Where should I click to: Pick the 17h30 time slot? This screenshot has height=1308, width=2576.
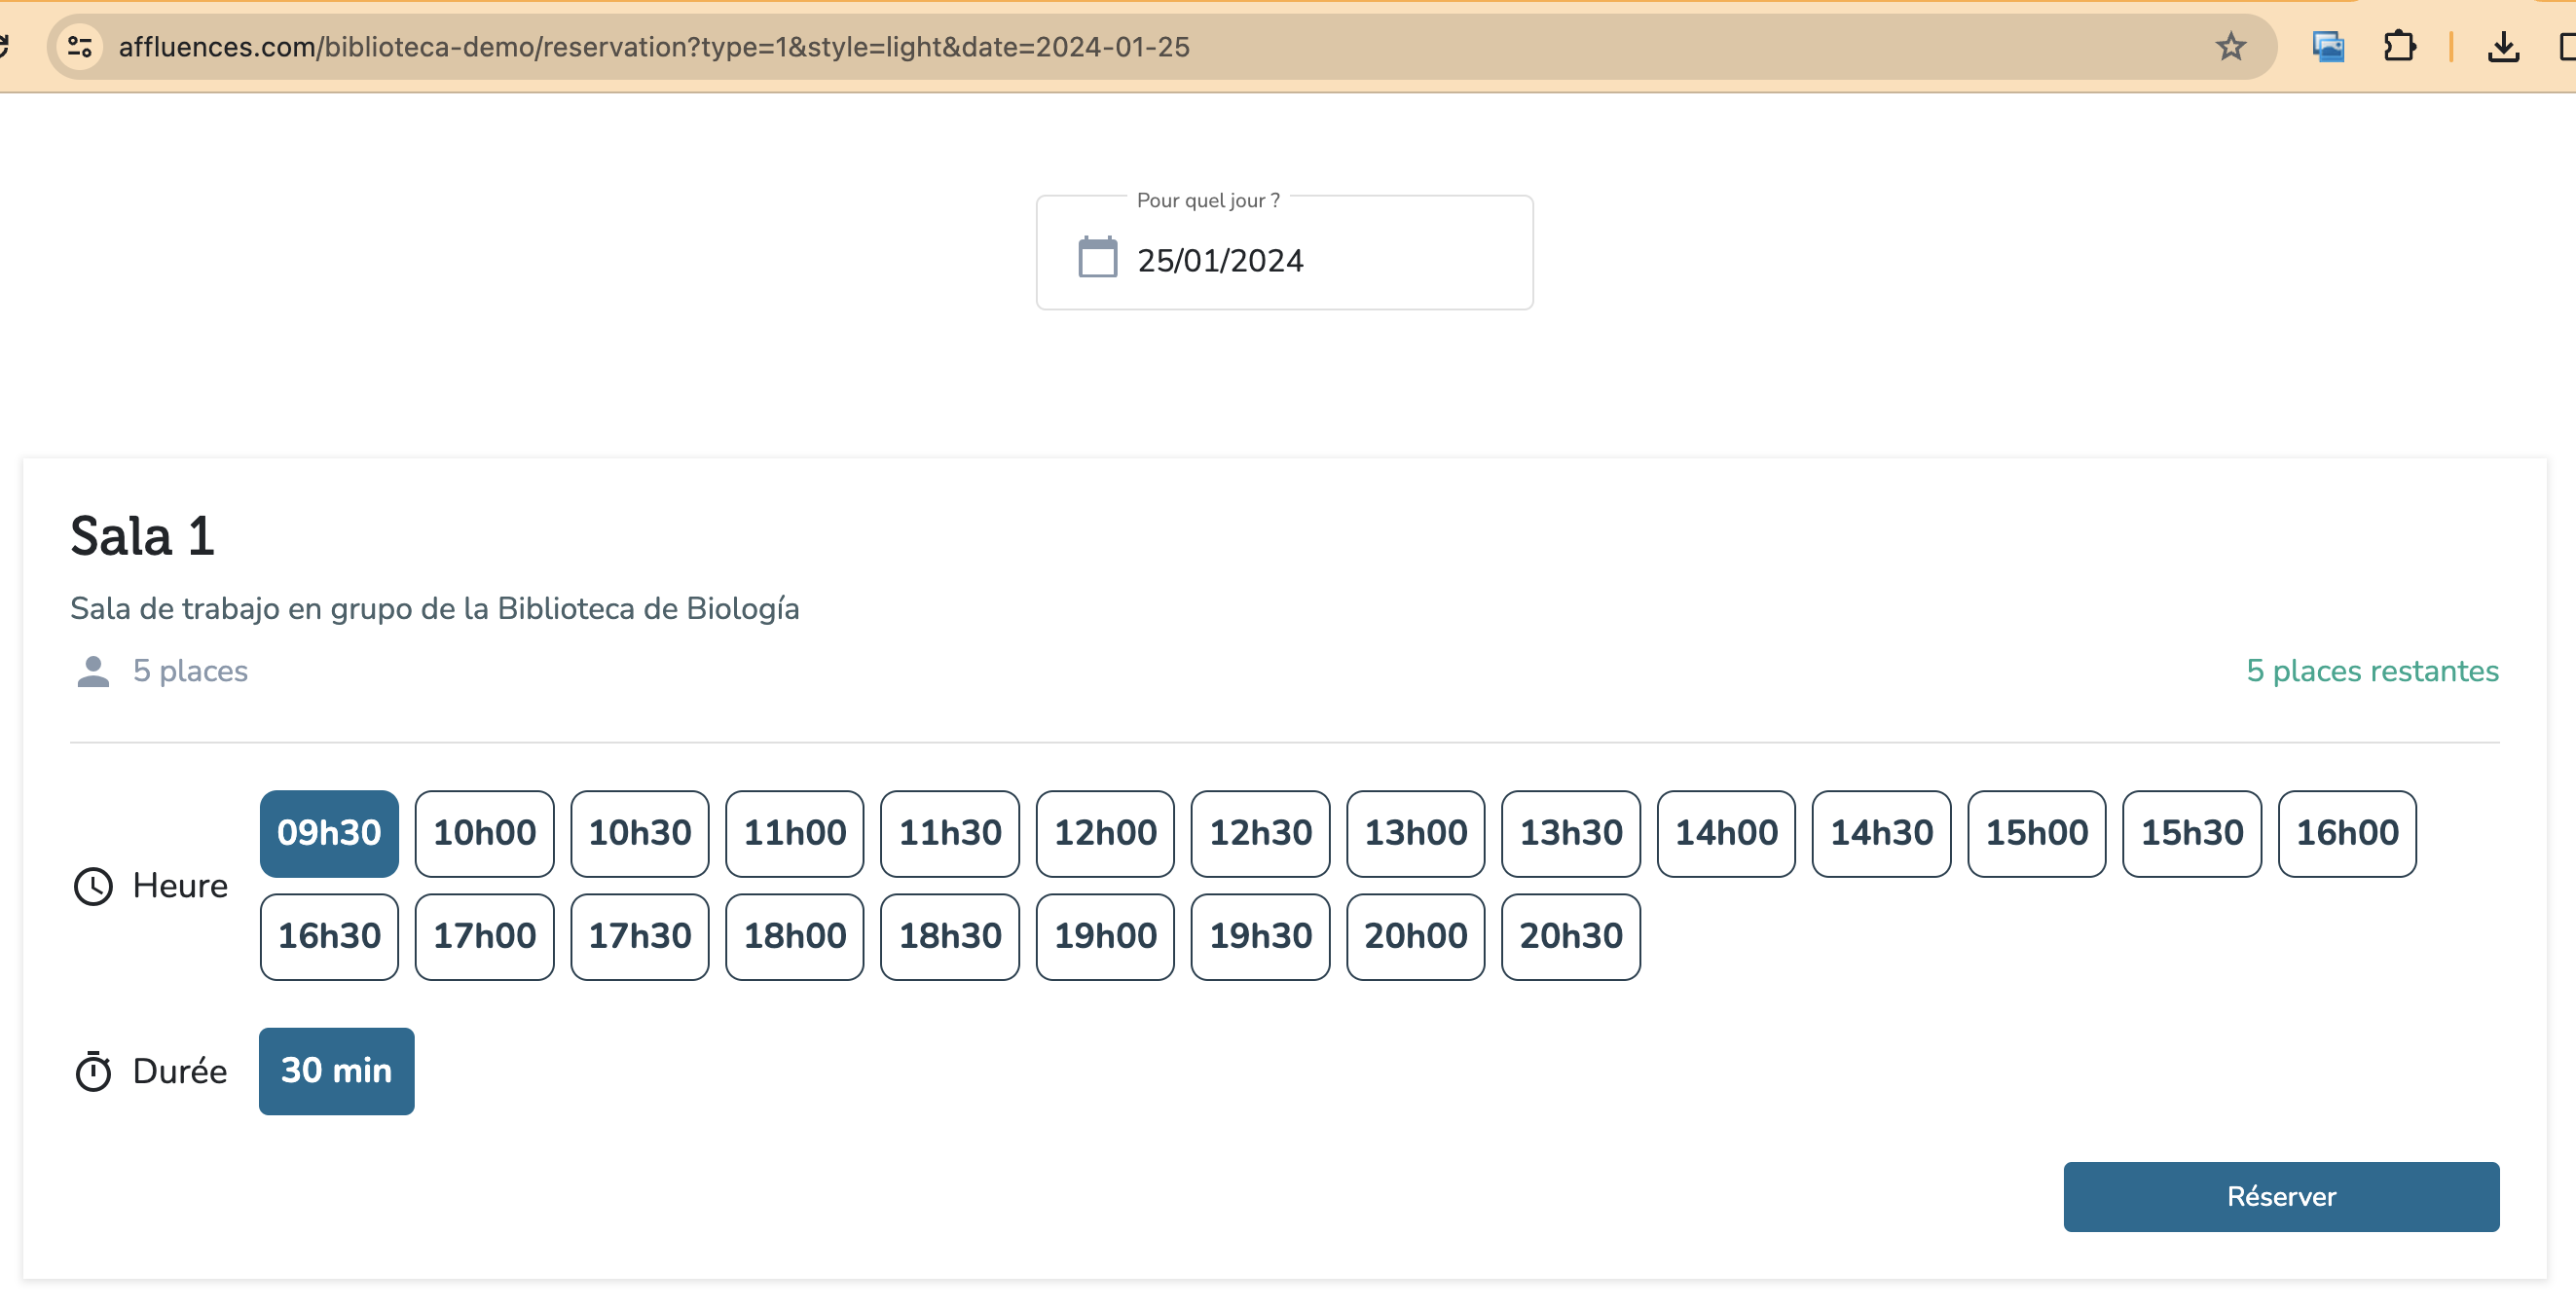(x=640, y=937)
